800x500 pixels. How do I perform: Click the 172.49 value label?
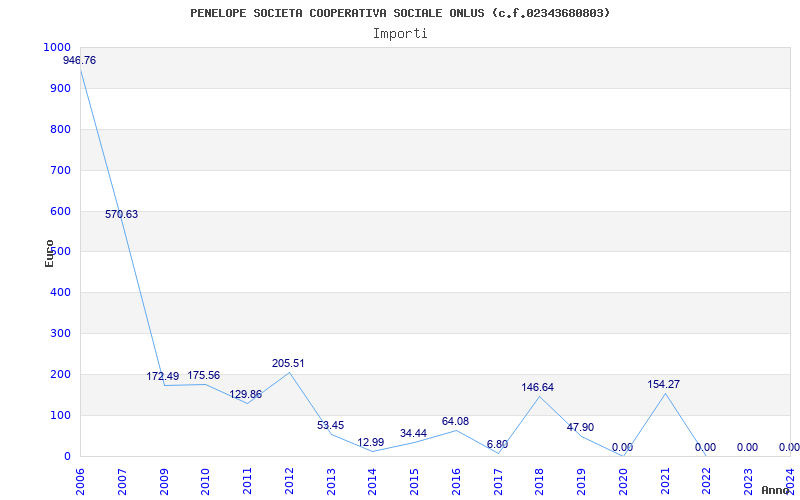(x=163, y=377)
